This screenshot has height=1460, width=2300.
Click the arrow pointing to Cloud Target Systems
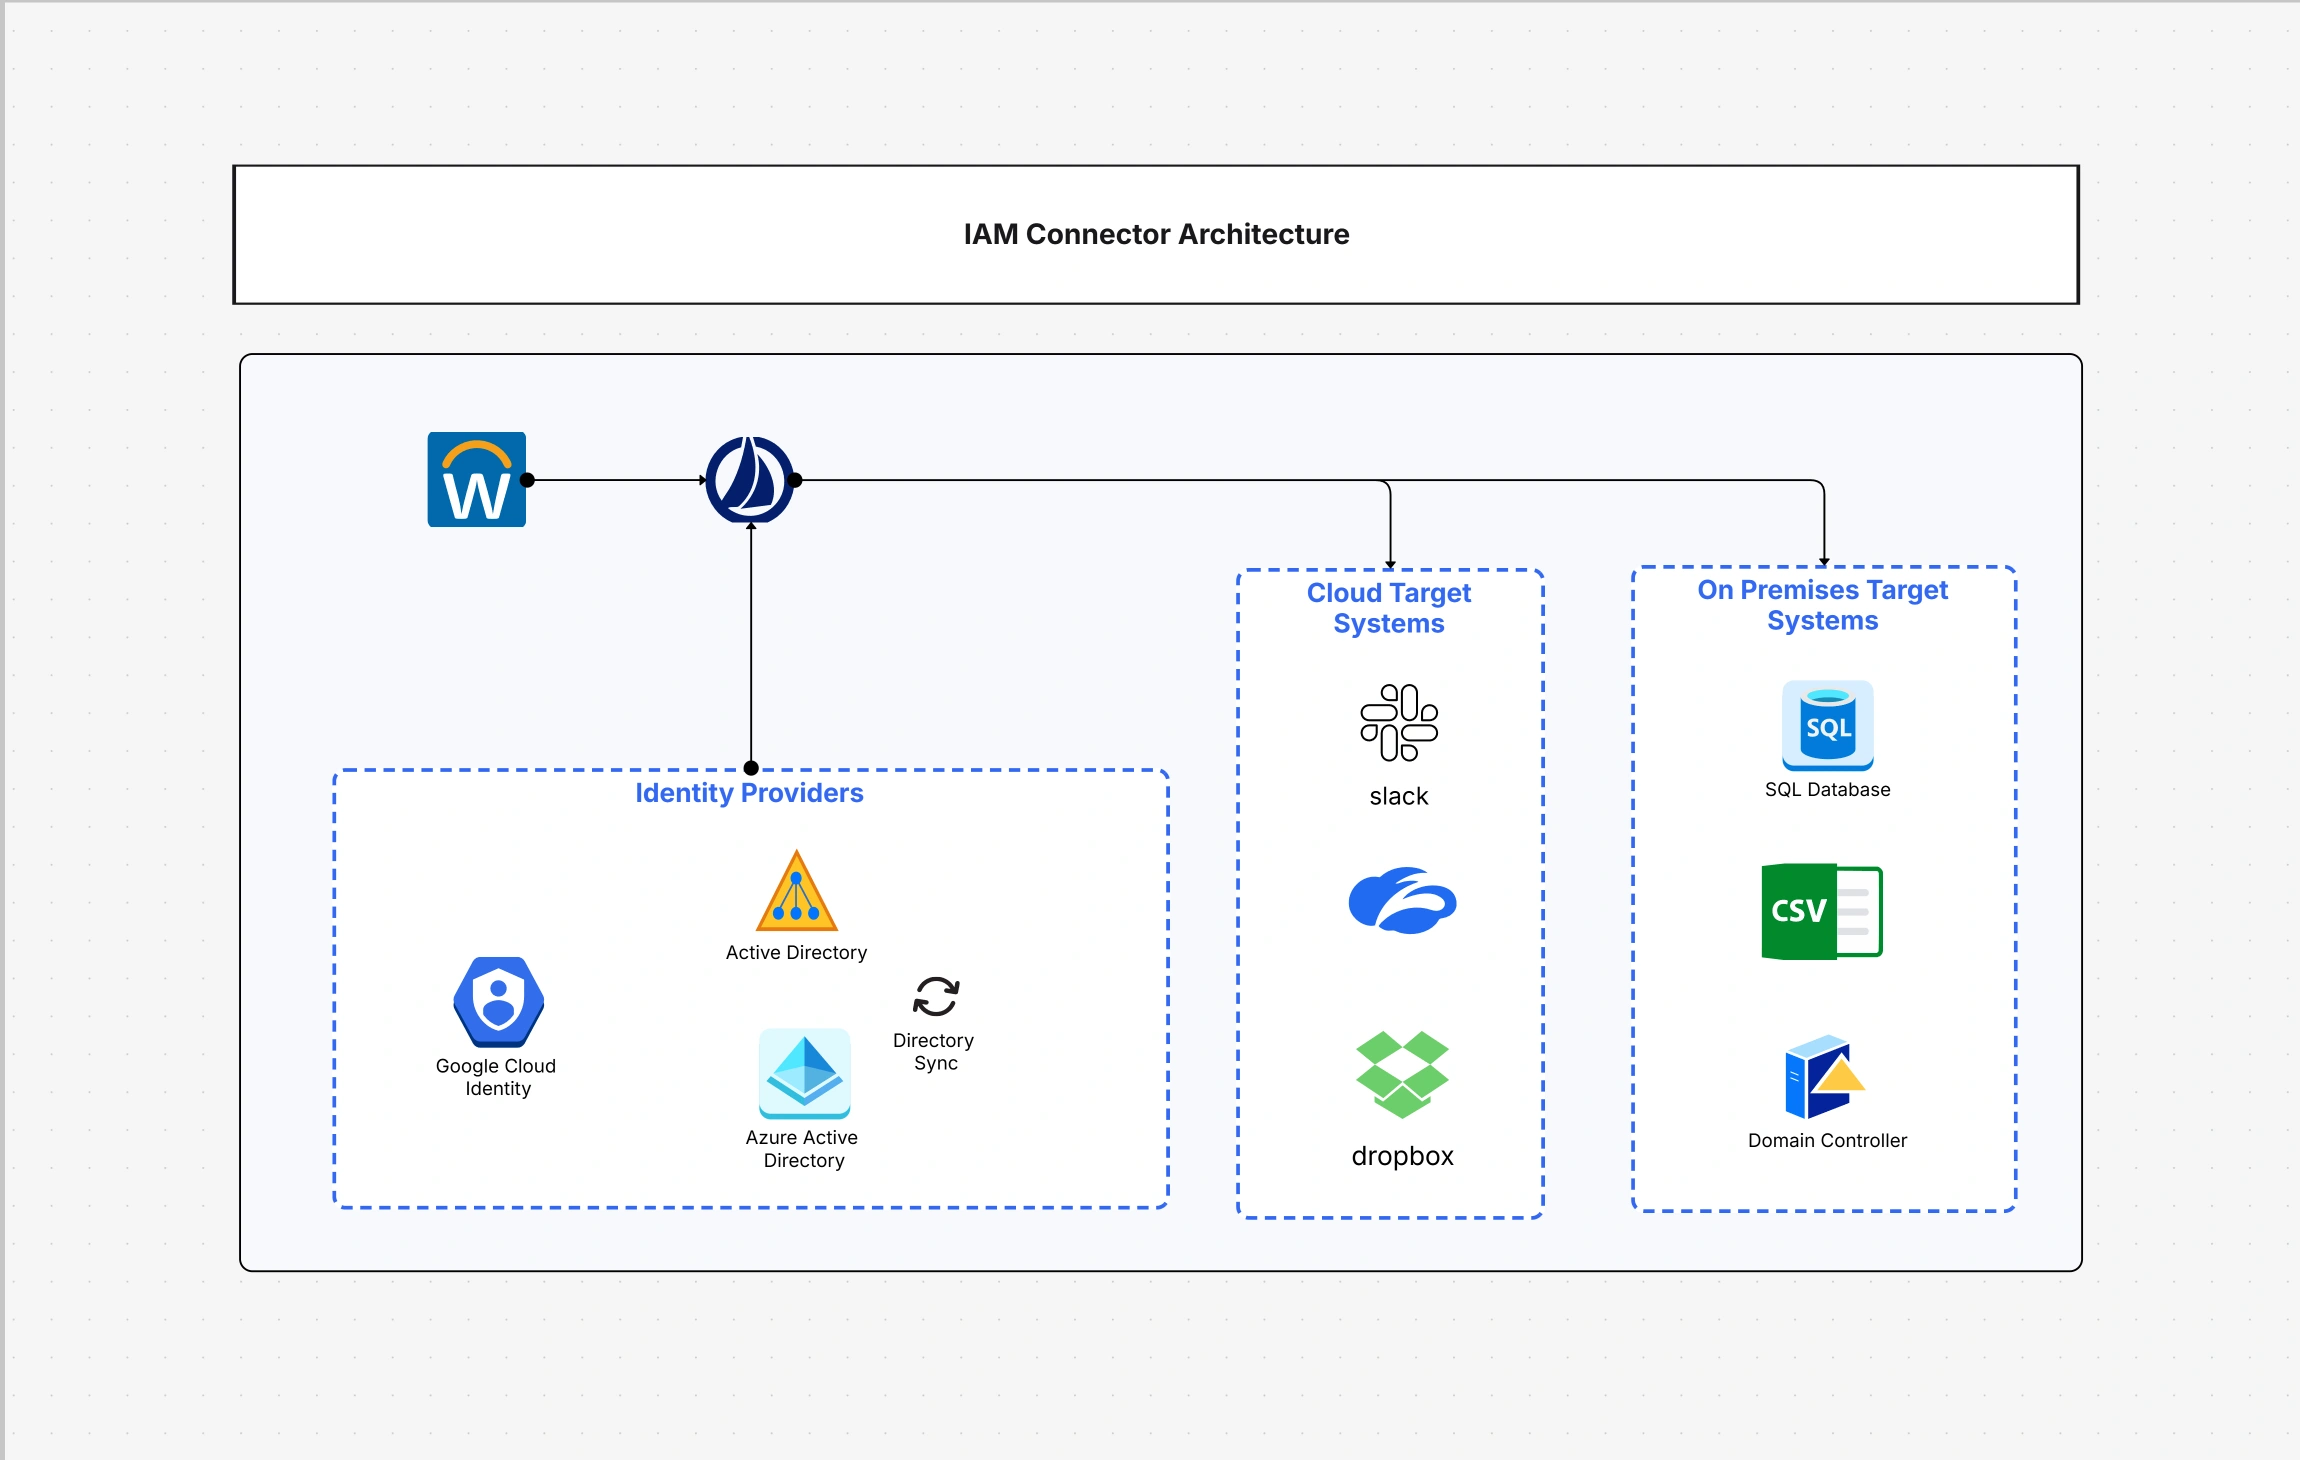point(1389,520)
